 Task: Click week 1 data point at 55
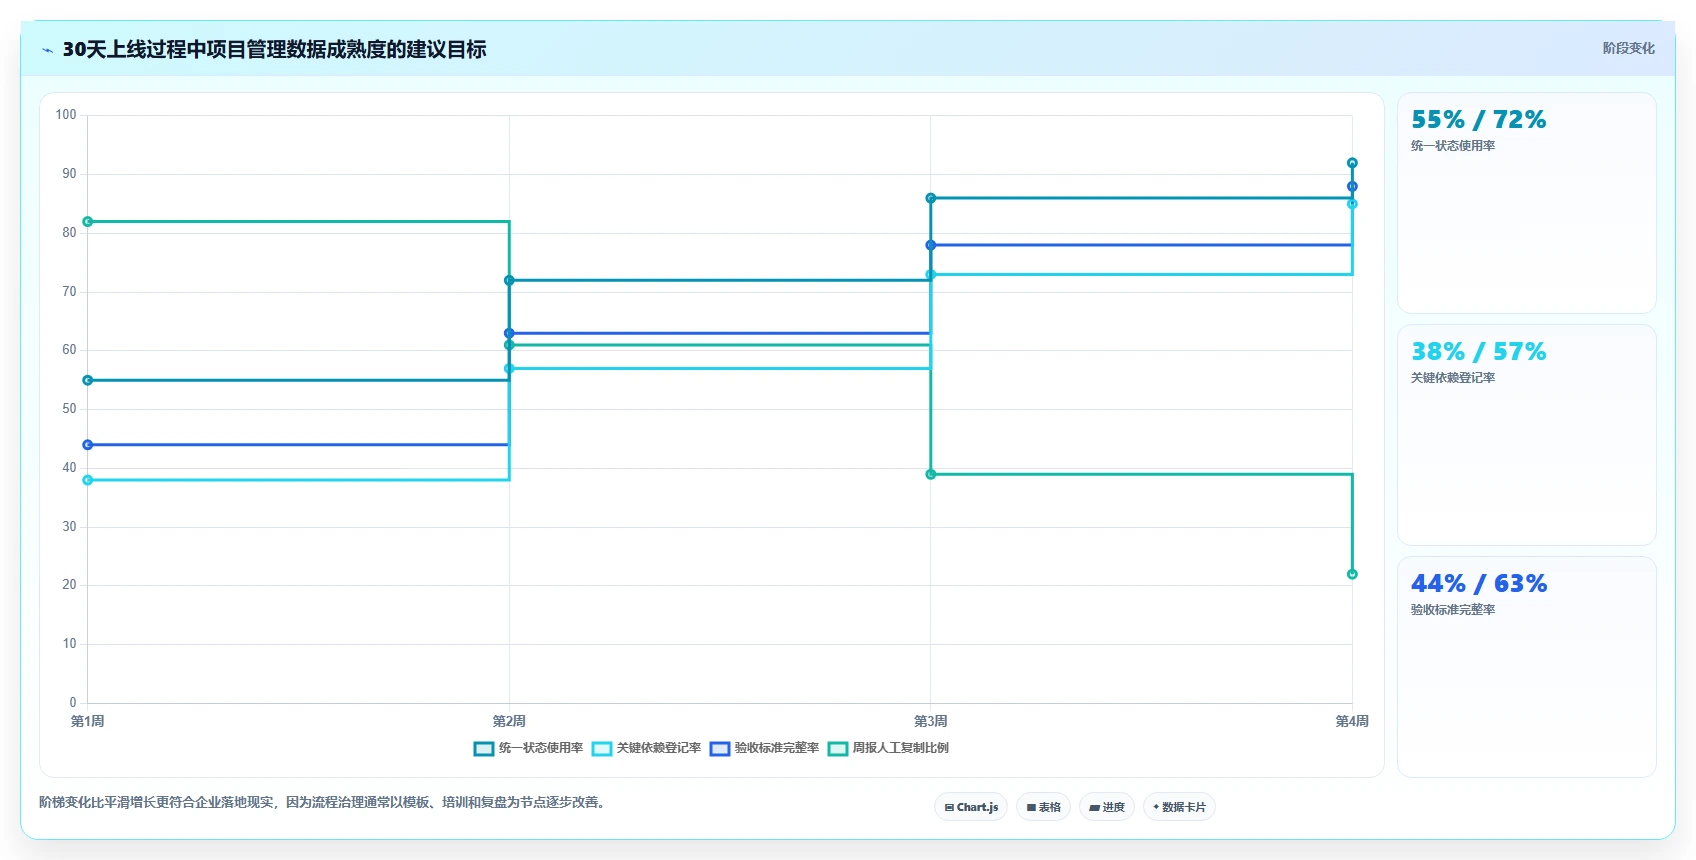click(x=88, y=381)
